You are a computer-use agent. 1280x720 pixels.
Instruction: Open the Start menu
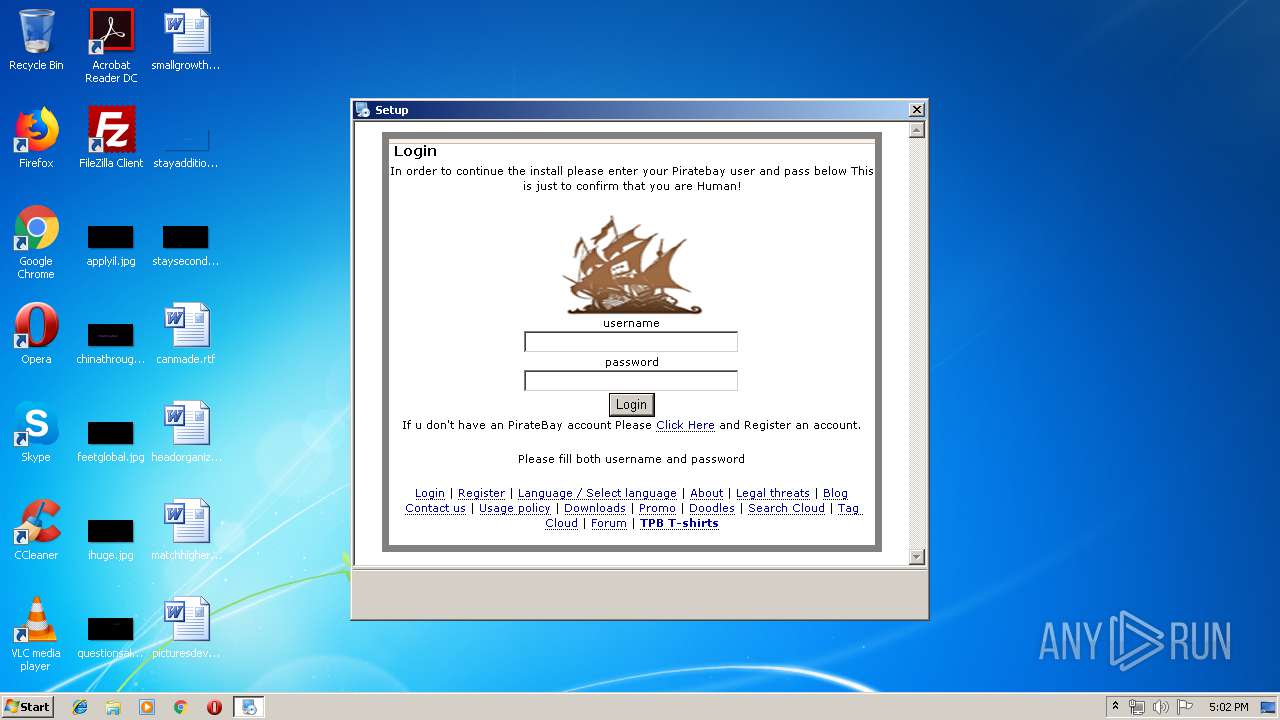tap(27, 707)
